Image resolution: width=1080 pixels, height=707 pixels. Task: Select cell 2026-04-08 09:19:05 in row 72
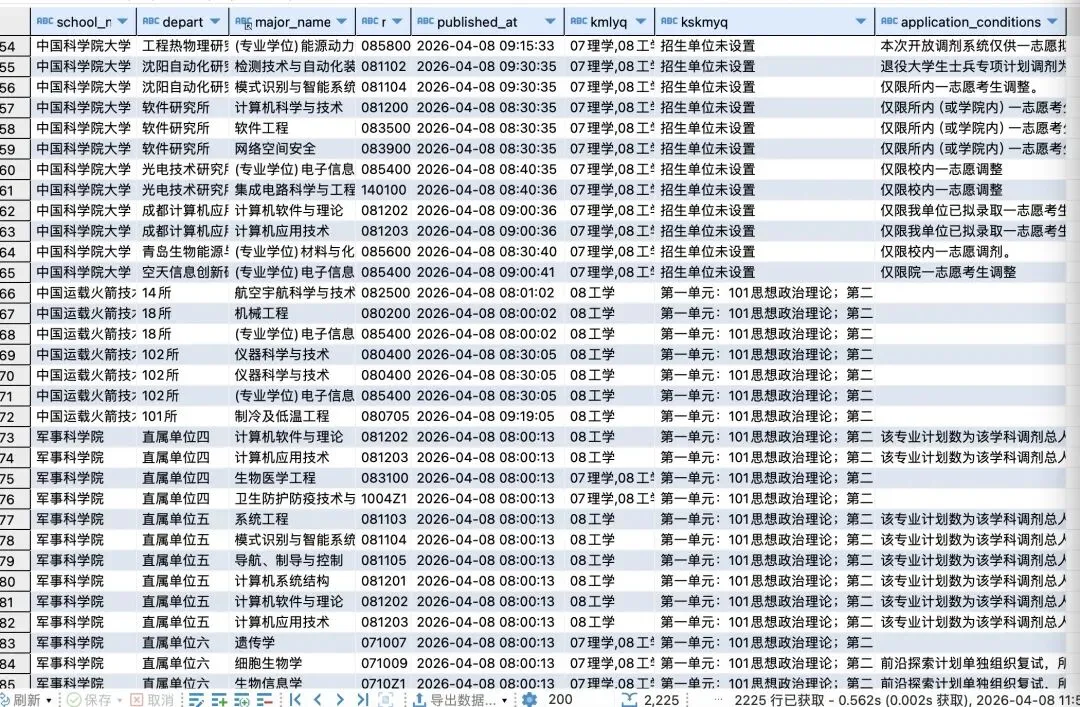coord(487,416)
